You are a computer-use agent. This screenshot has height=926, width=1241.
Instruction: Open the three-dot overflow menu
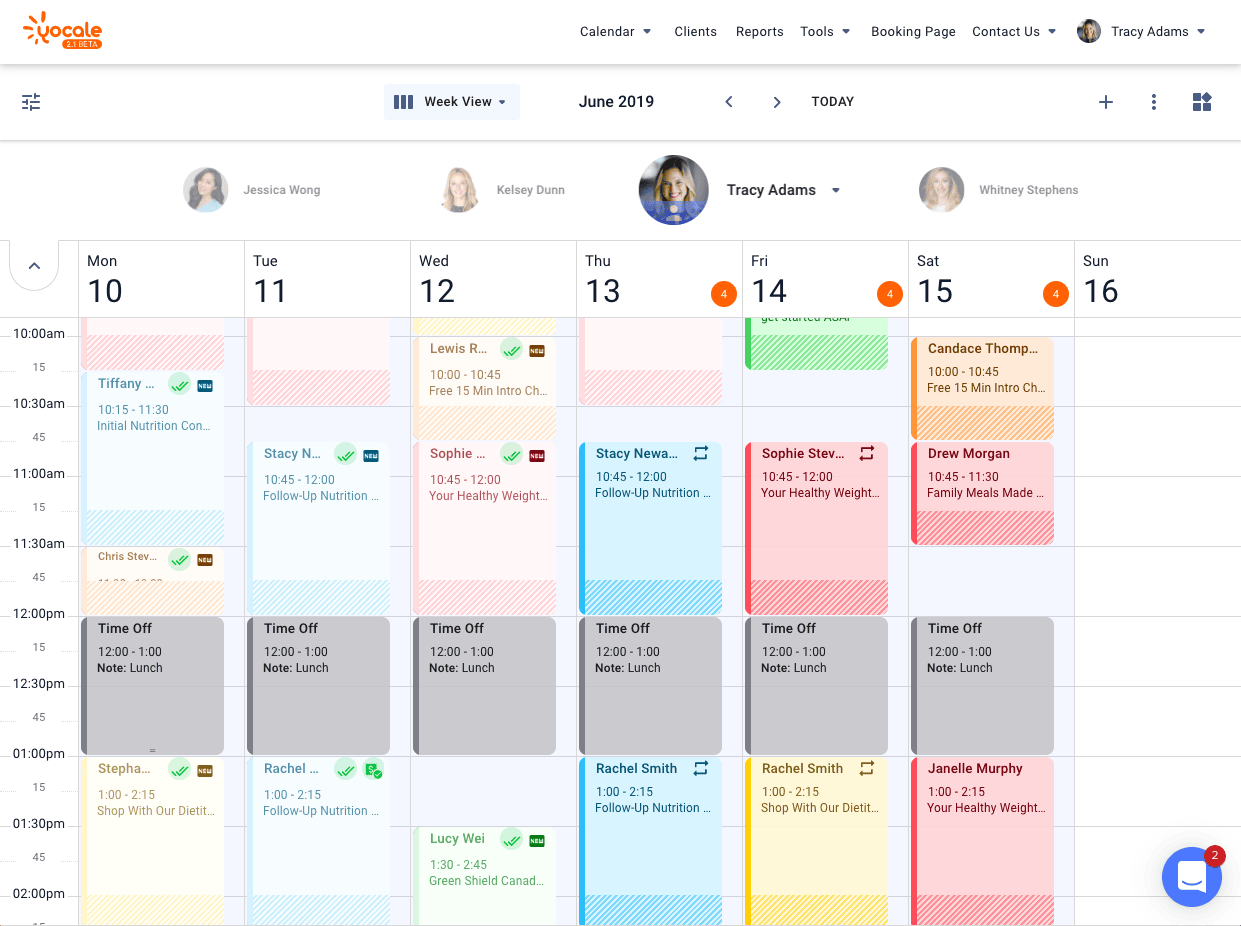(1153, 101)
